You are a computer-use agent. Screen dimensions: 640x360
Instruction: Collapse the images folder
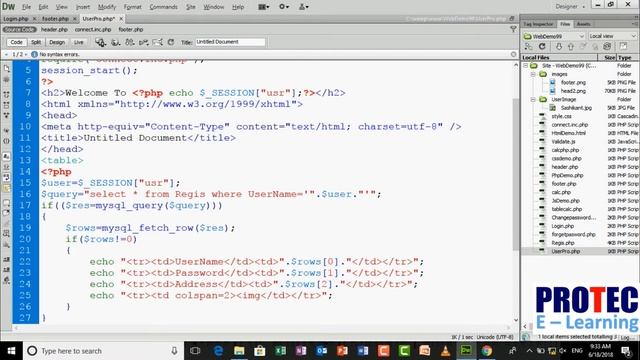[x=533, y=74]
